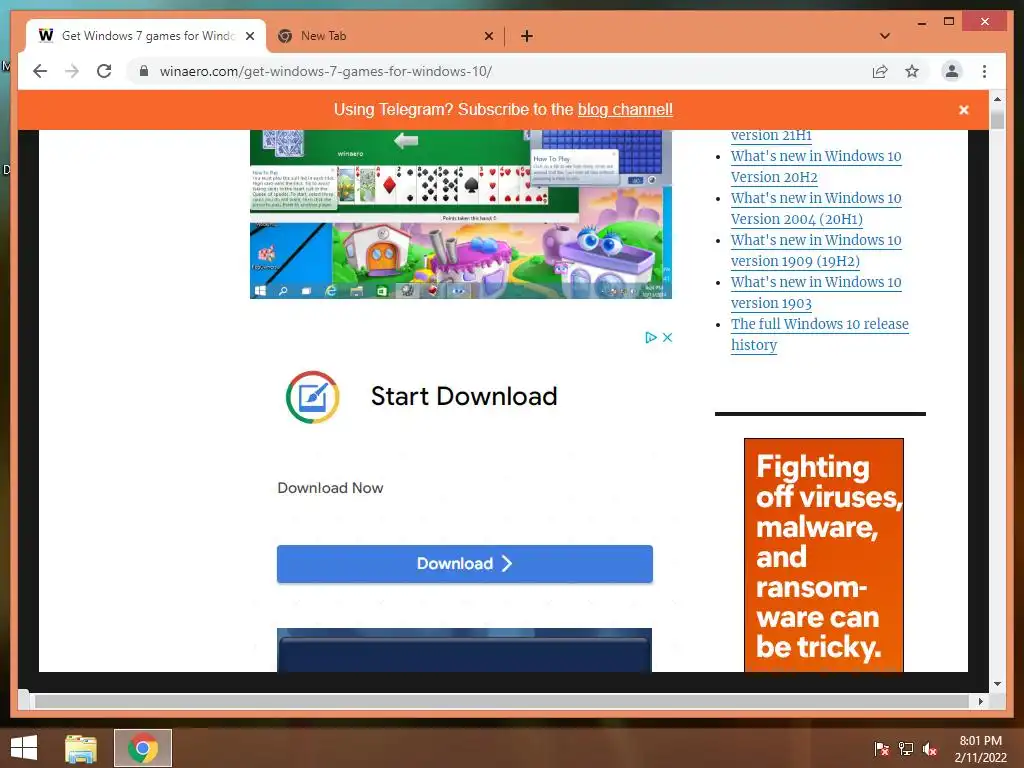Click the Chrome taskbar icon
The image size is (1024, 768).
(143, 748)
